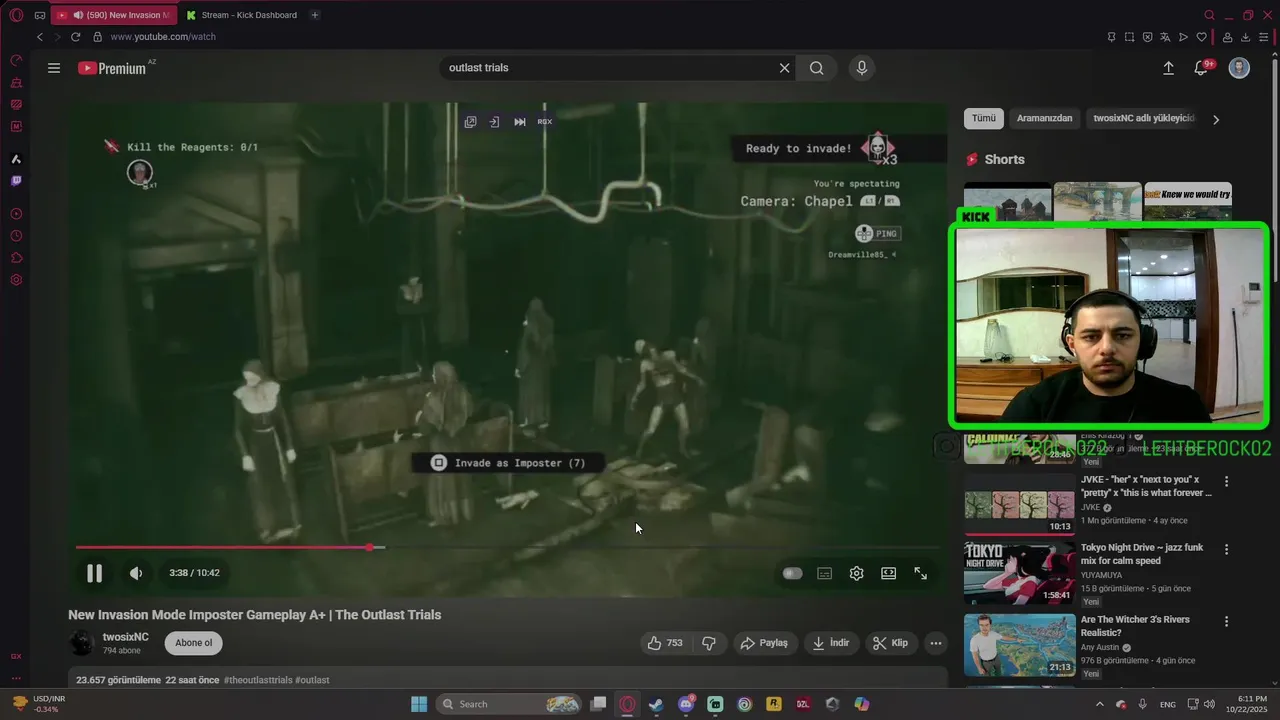Open the GX Control speedometer sidebar icon
Screen dimensions: 1280x720
16,60
